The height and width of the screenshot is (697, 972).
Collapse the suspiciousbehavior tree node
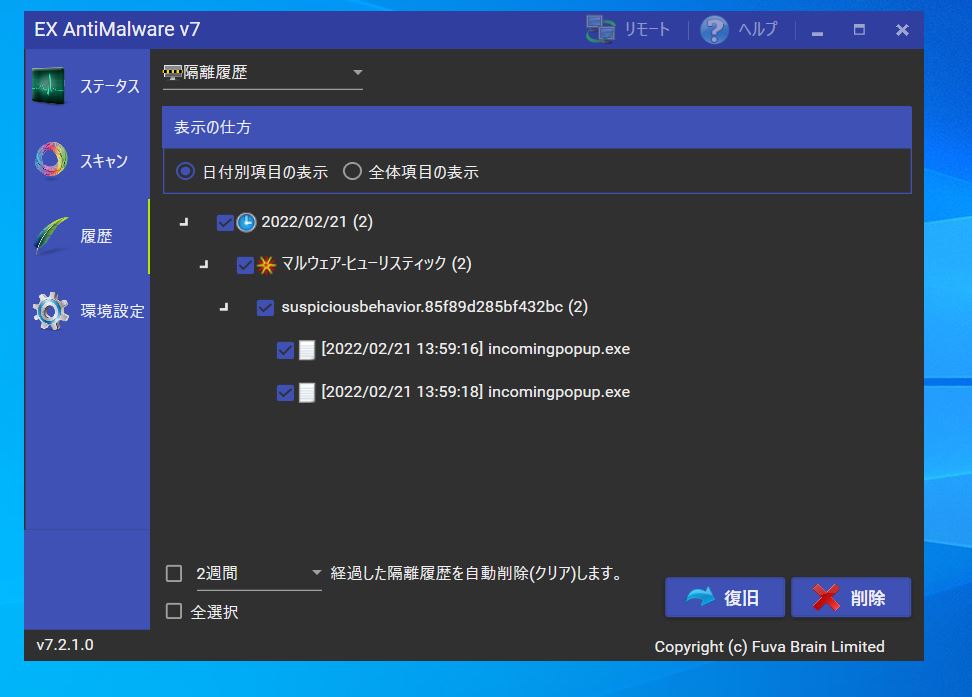click(224, 308)
